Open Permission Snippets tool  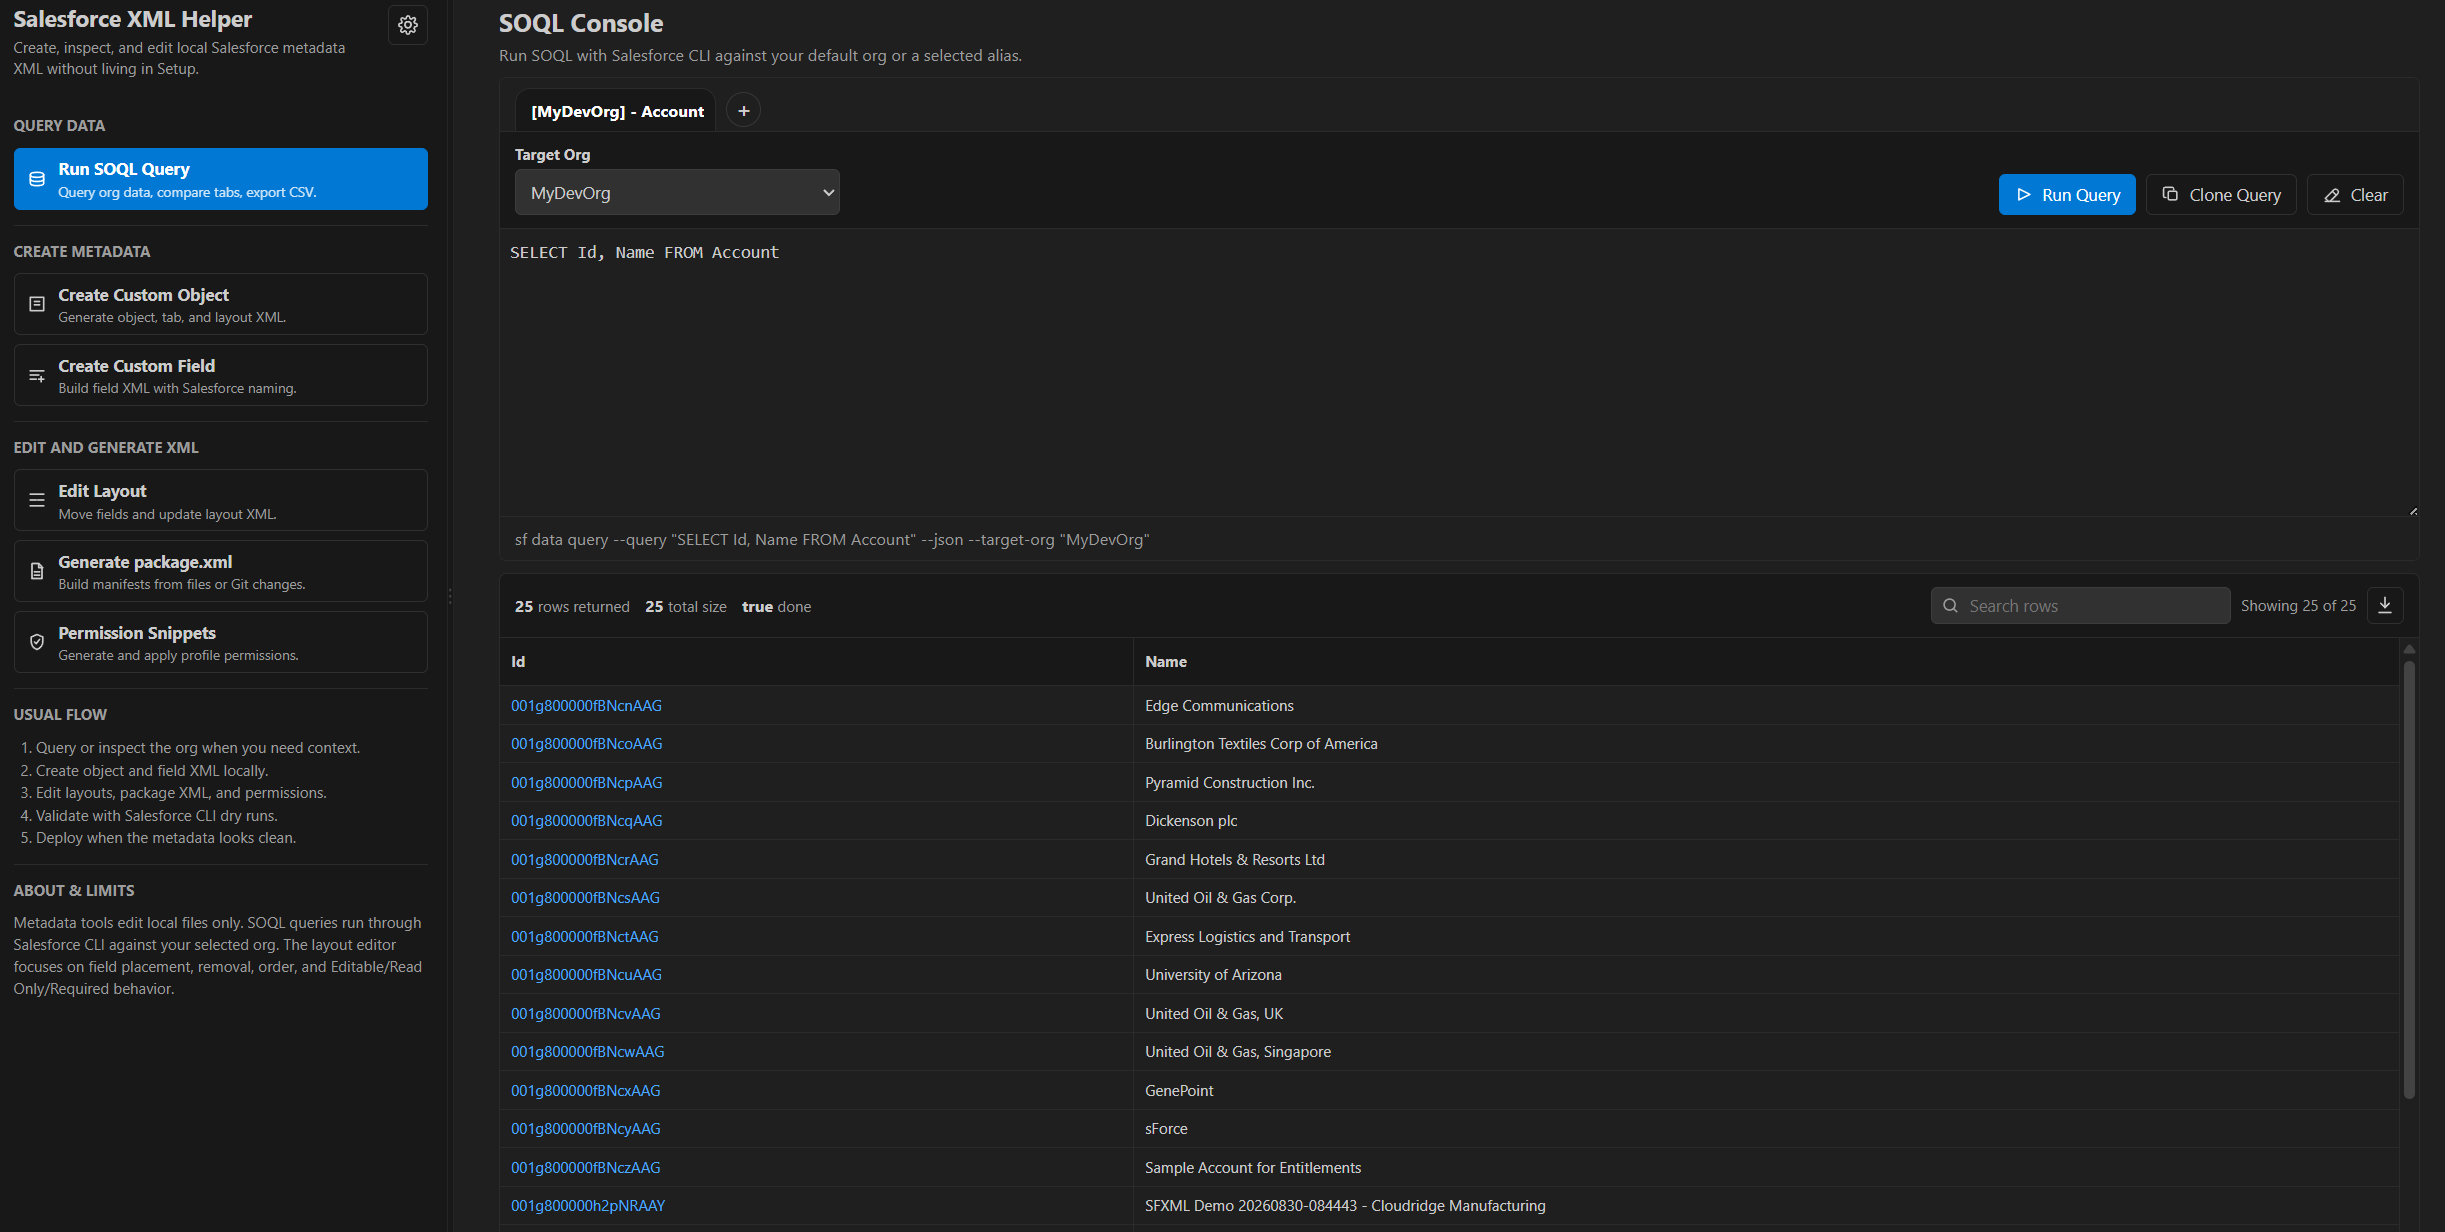click(221, 642)
